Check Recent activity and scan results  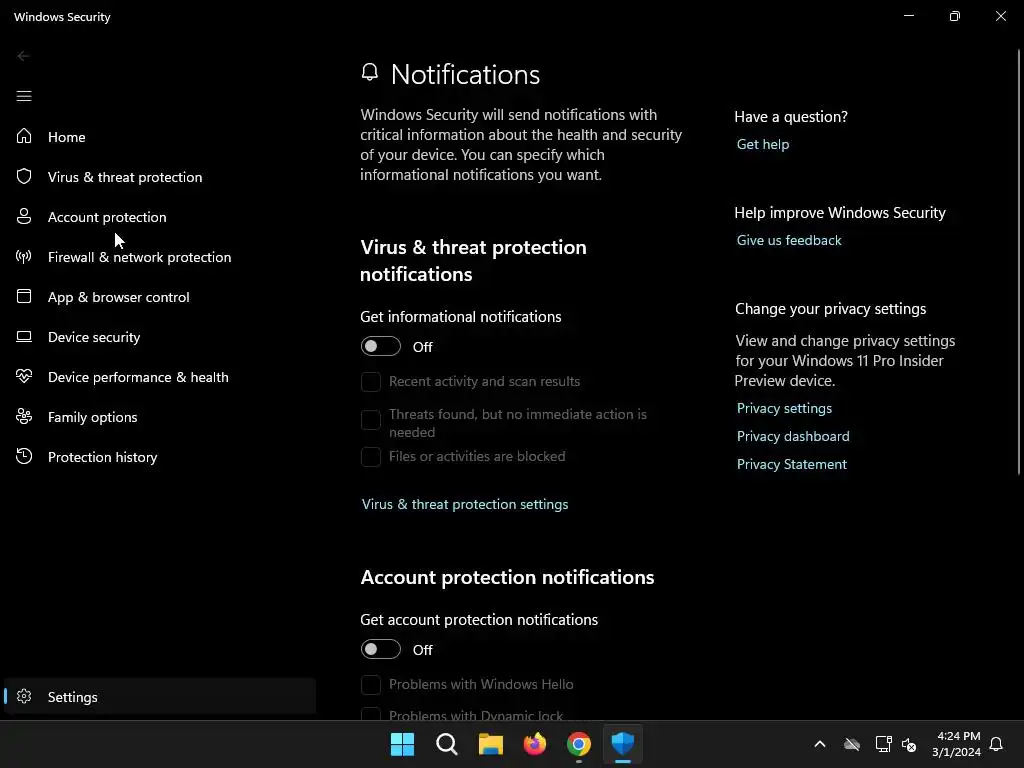click(x=371, y=381)
